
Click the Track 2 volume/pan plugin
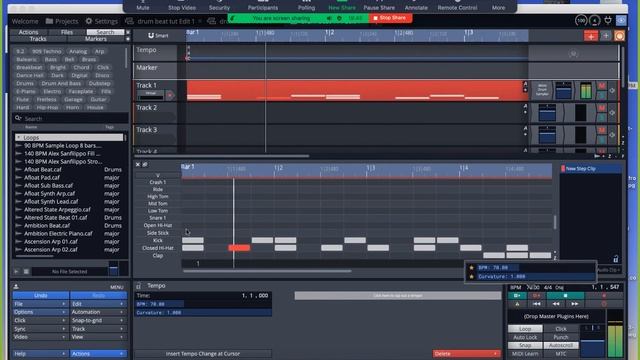547,113
